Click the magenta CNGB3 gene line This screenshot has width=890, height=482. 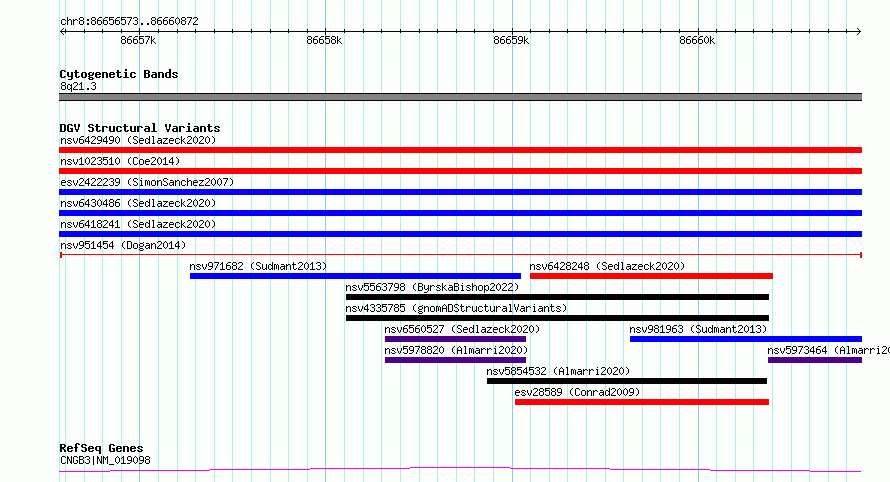[460, 470]
